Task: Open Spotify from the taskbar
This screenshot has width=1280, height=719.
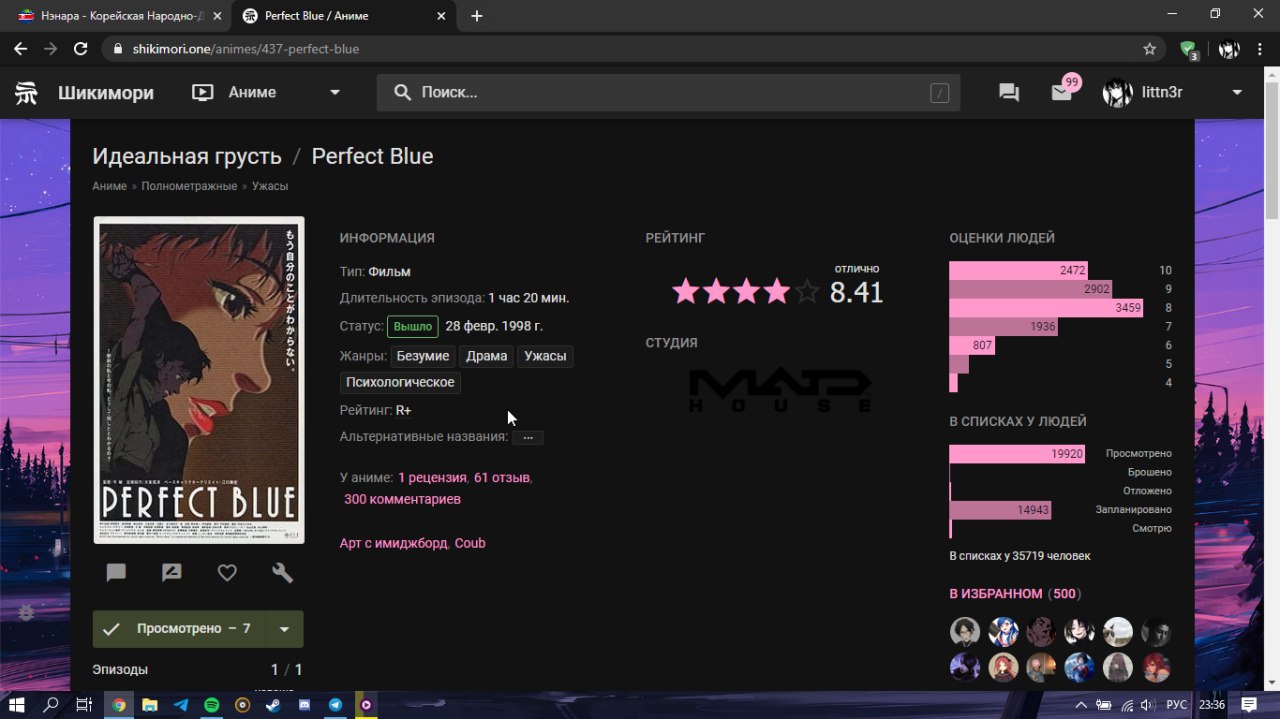Action: pos(211,705)
